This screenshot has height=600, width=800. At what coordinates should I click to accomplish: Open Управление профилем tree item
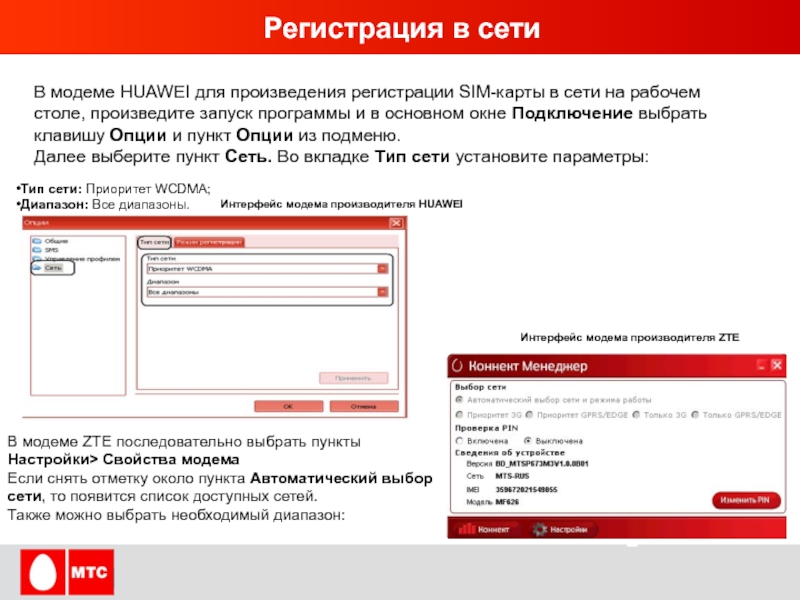tap(82, 259)
